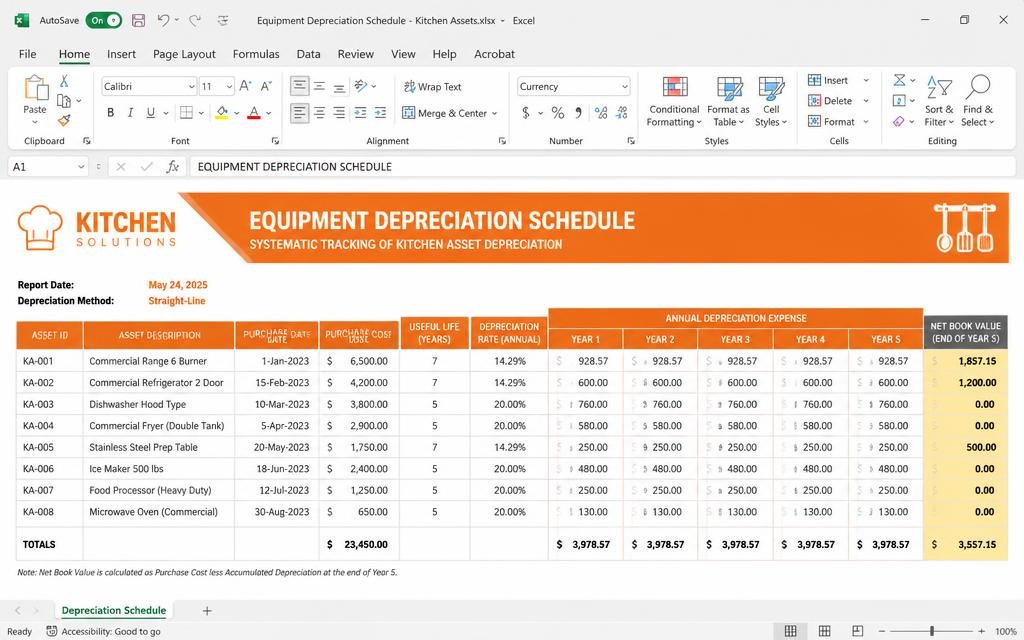
Task: Apply Comma Style number format
Action: pos(579,113)
